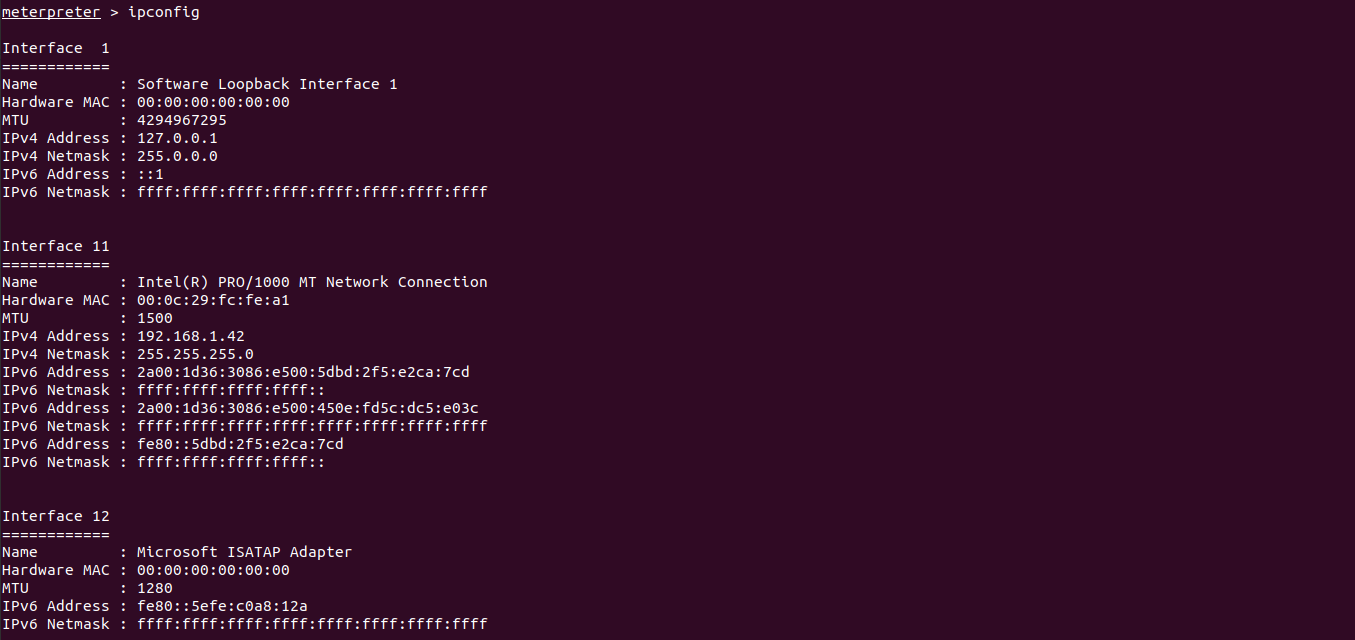
Task: Click the Microsoft ISATAP Adapter name
Action: pos(245,552)
